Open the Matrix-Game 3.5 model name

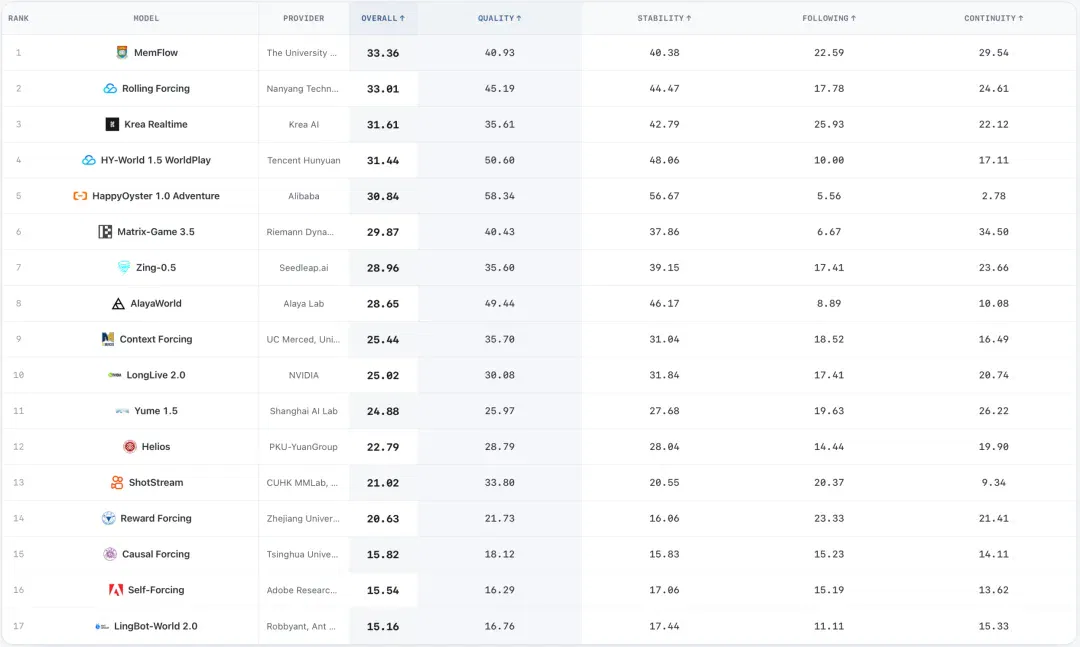click(156, 232)
